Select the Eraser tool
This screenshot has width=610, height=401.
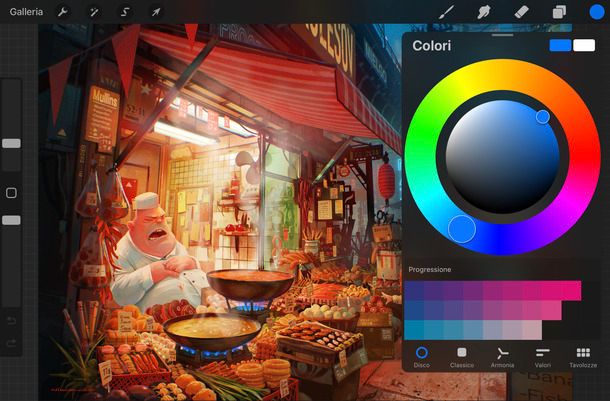tap(521, 12)
